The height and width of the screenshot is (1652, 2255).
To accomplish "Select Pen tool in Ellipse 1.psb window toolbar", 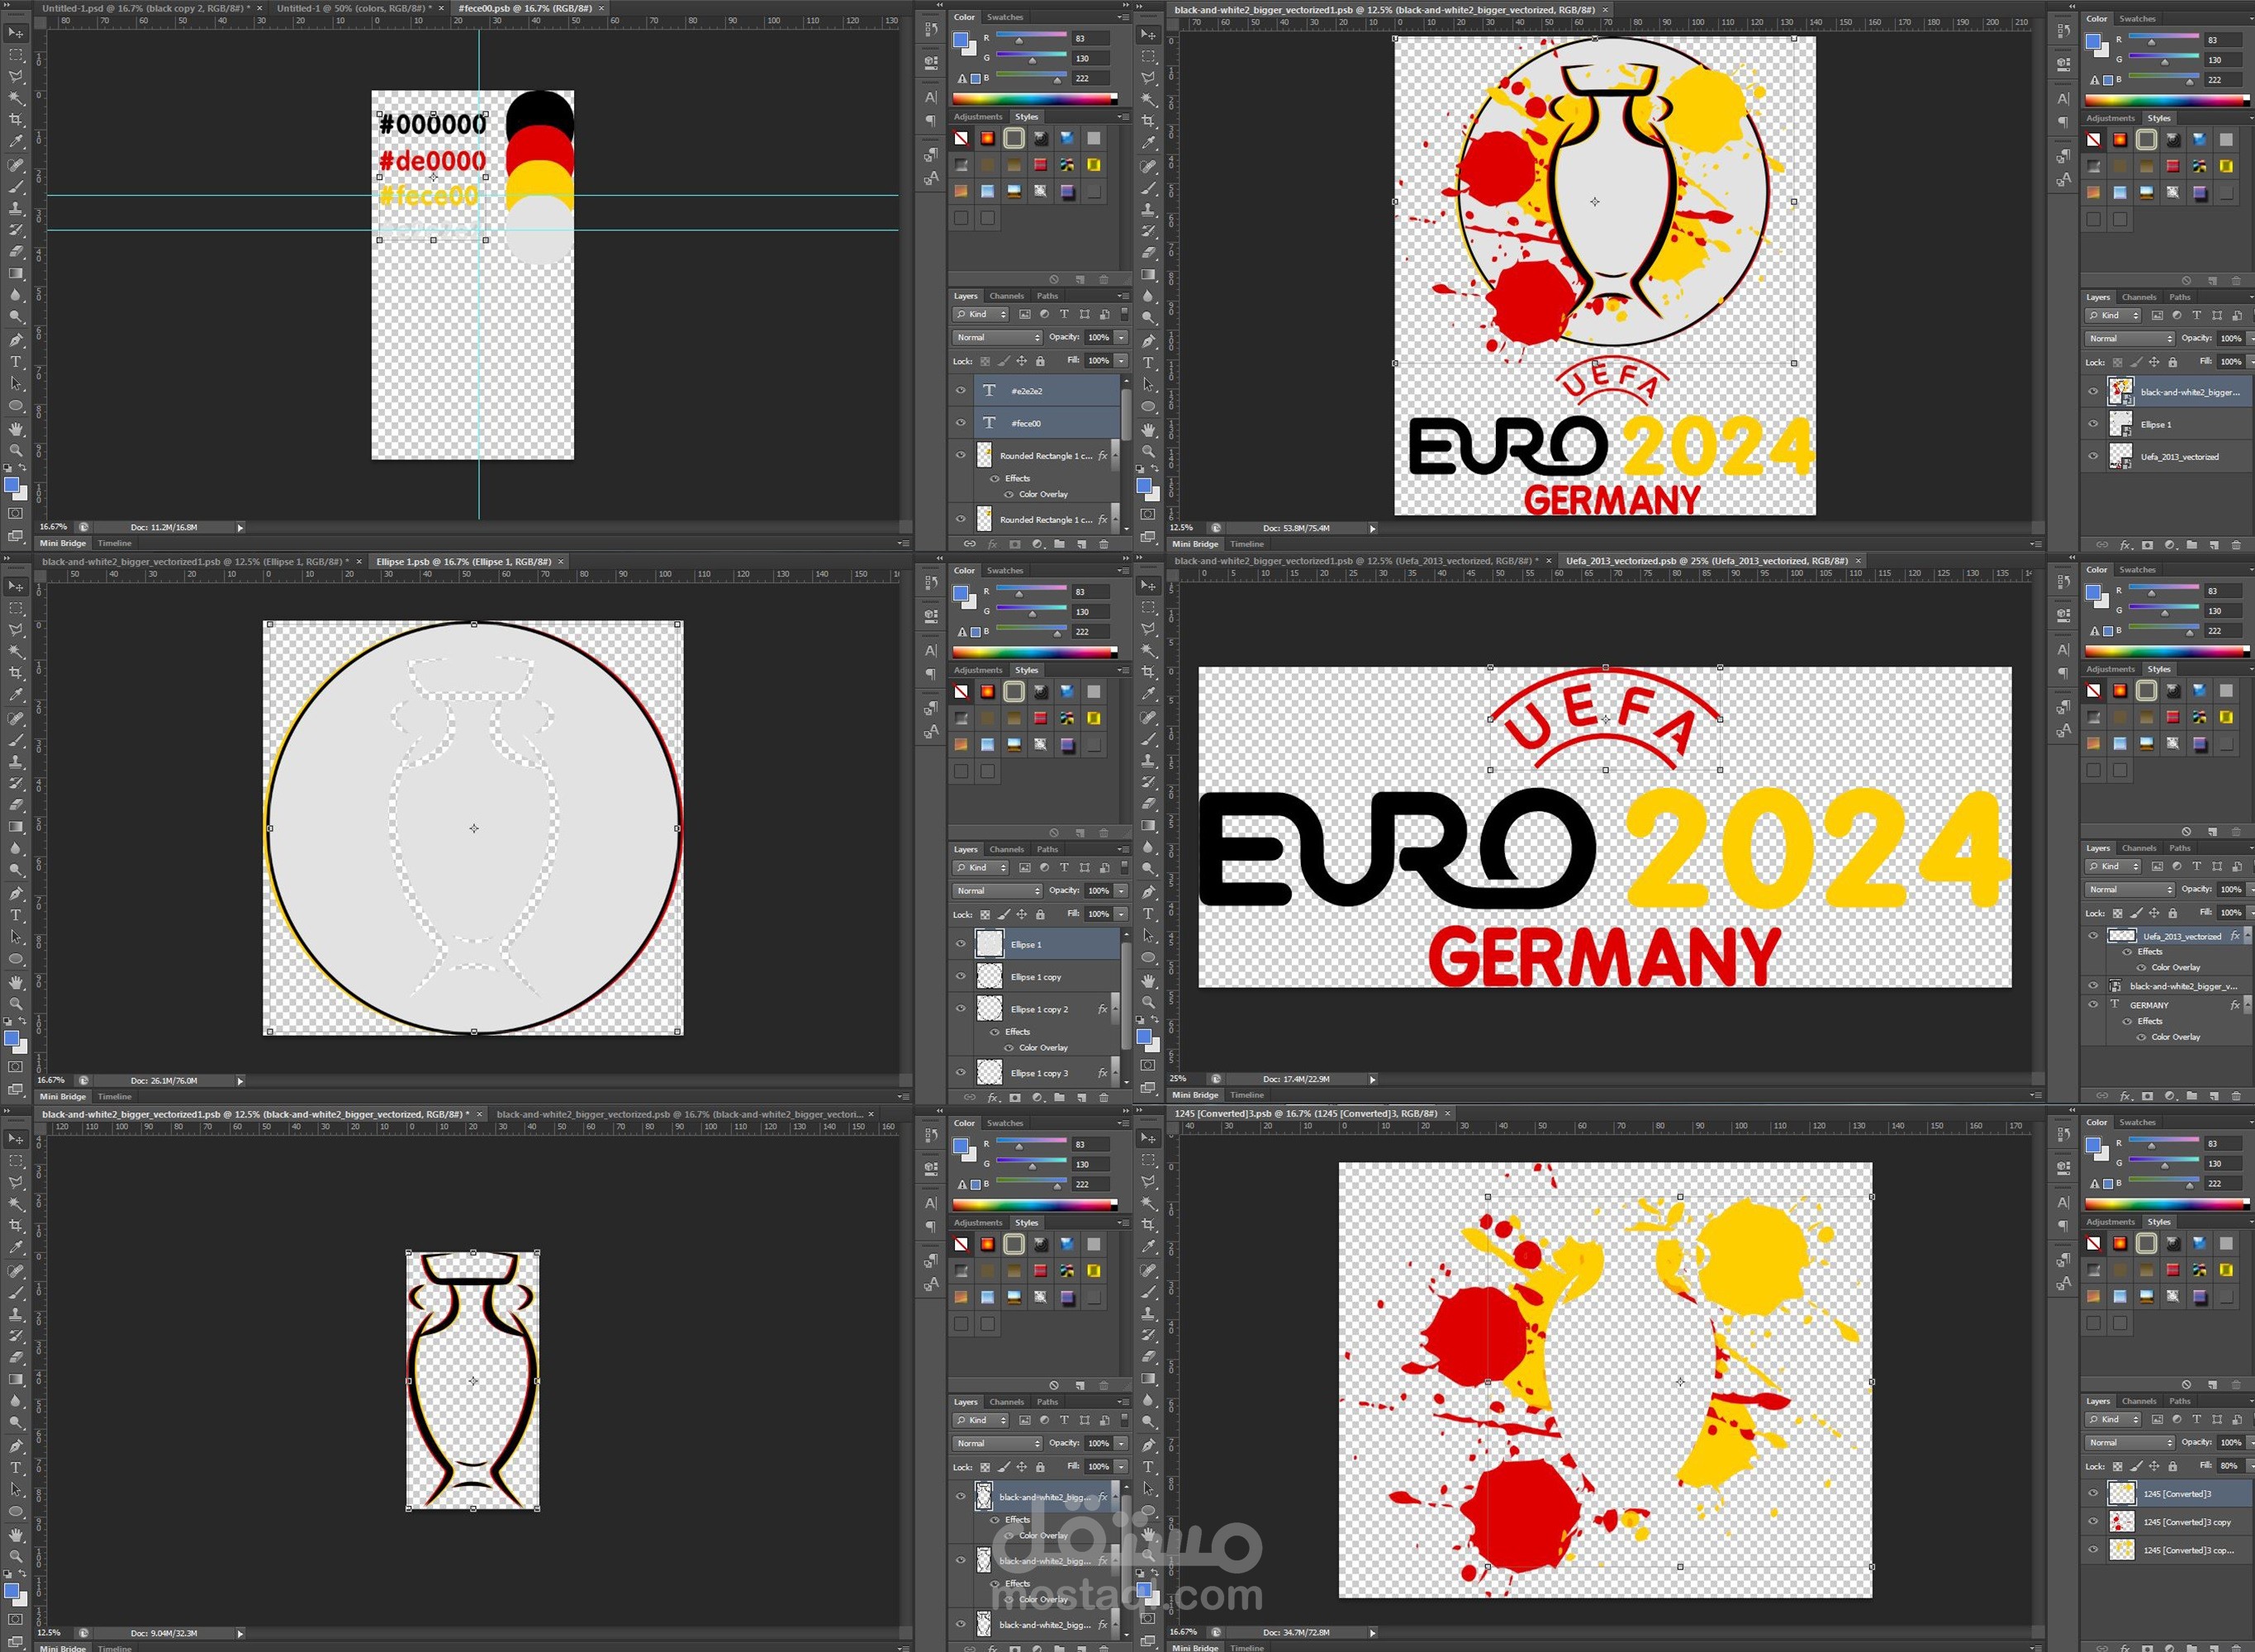I will click(15, 893).
